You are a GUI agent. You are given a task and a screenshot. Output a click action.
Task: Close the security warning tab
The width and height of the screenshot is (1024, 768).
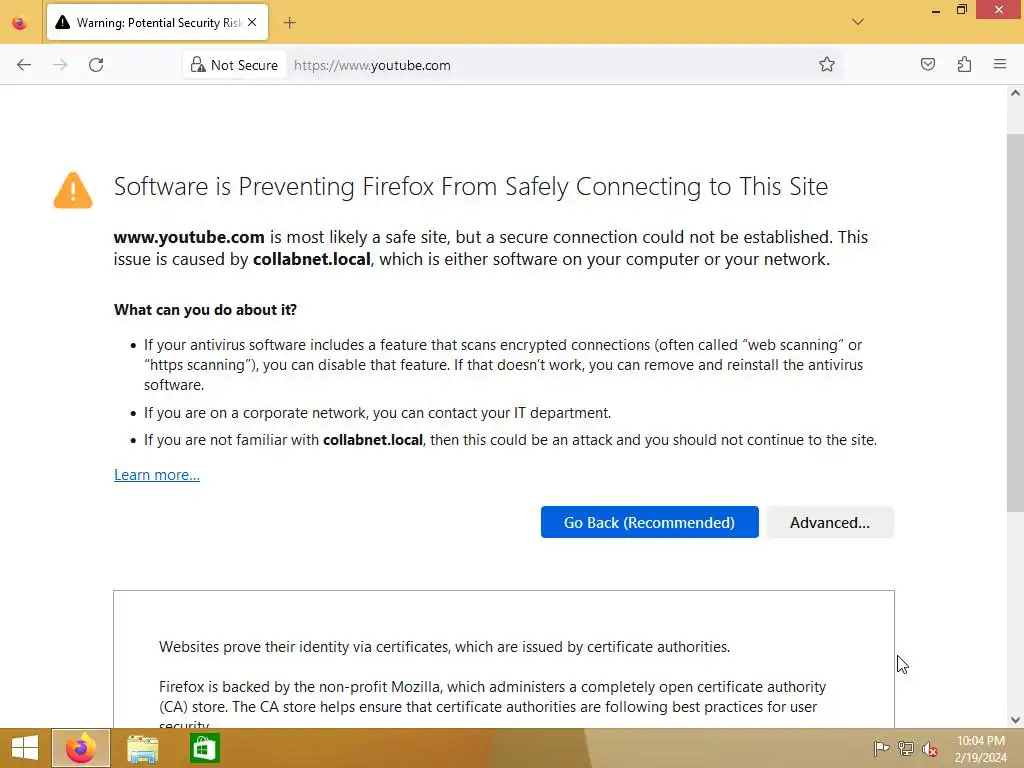(x=251, y=22)
